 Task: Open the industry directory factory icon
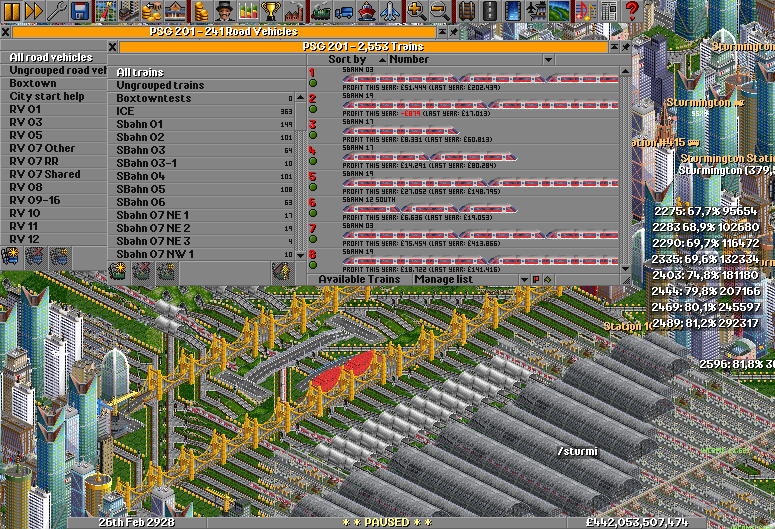293,11
